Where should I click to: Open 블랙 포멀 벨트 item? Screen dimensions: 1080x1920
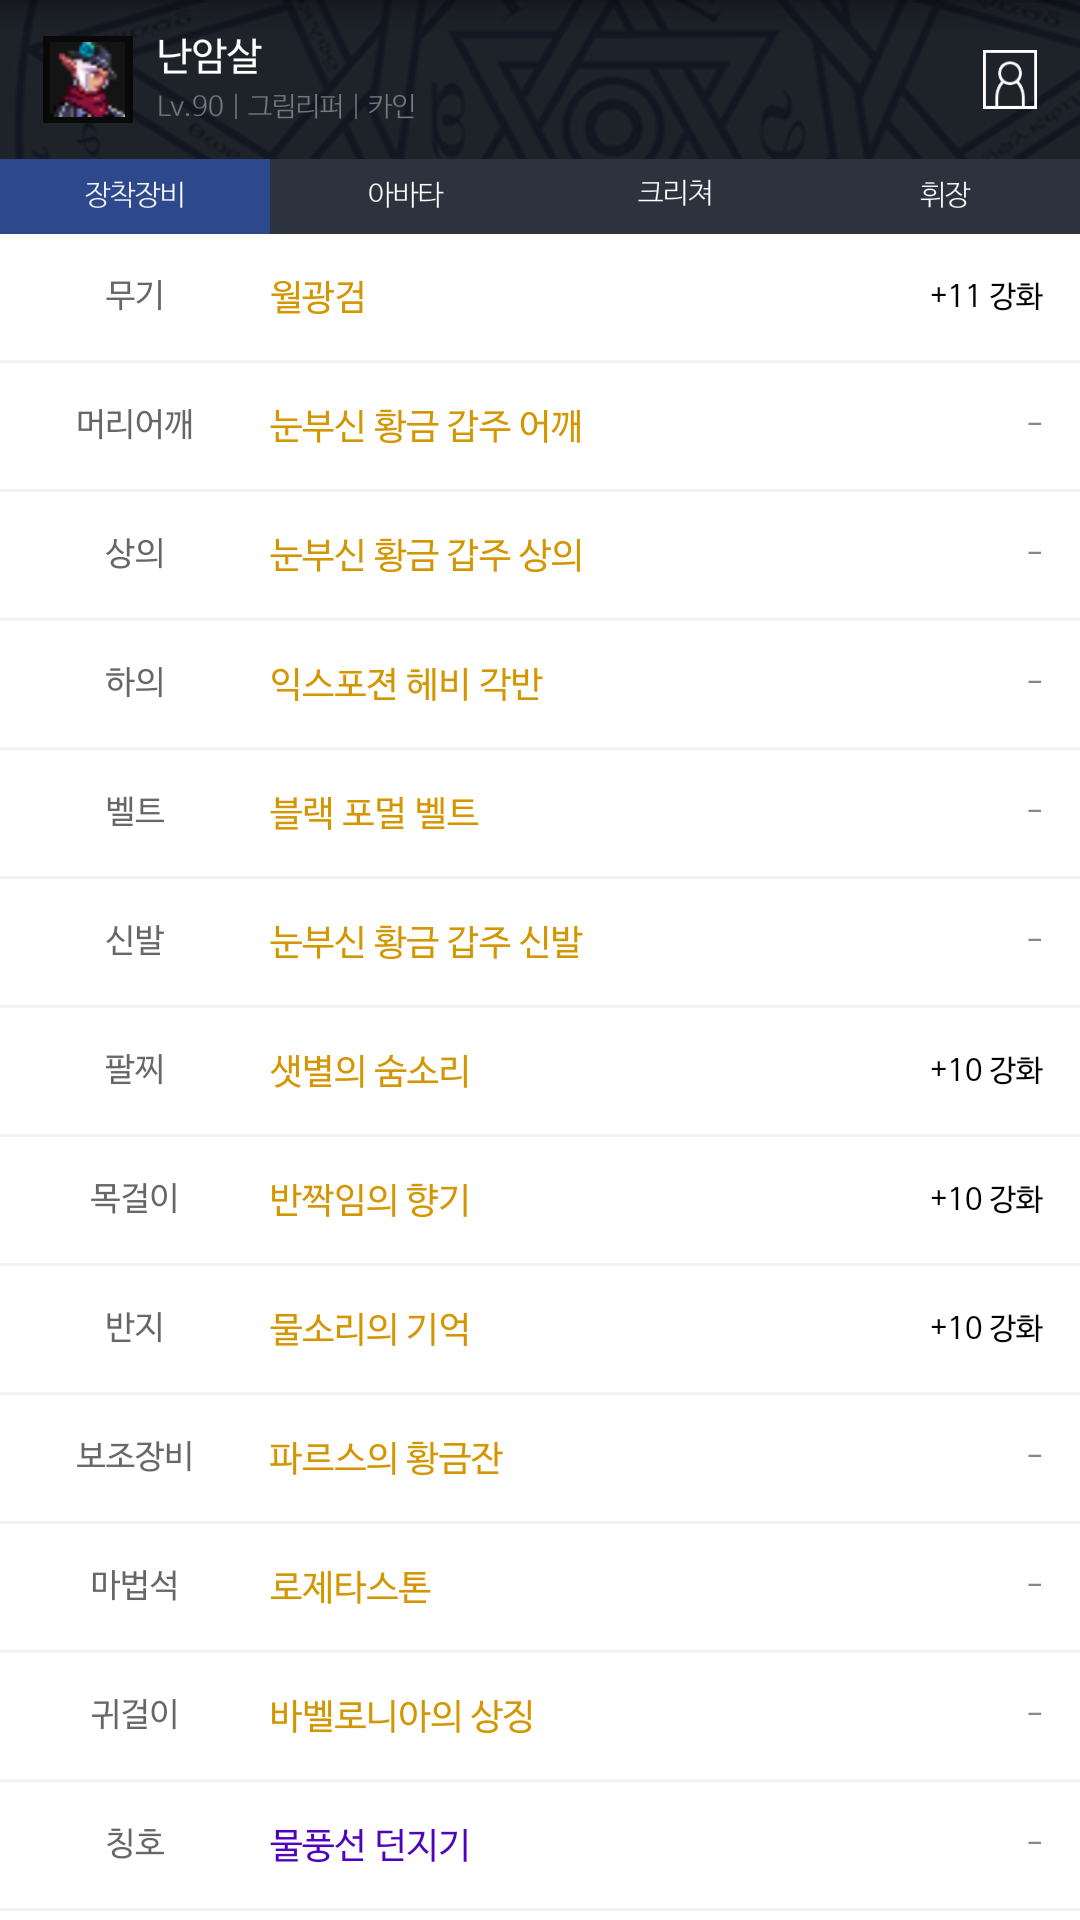pos(374,813)
